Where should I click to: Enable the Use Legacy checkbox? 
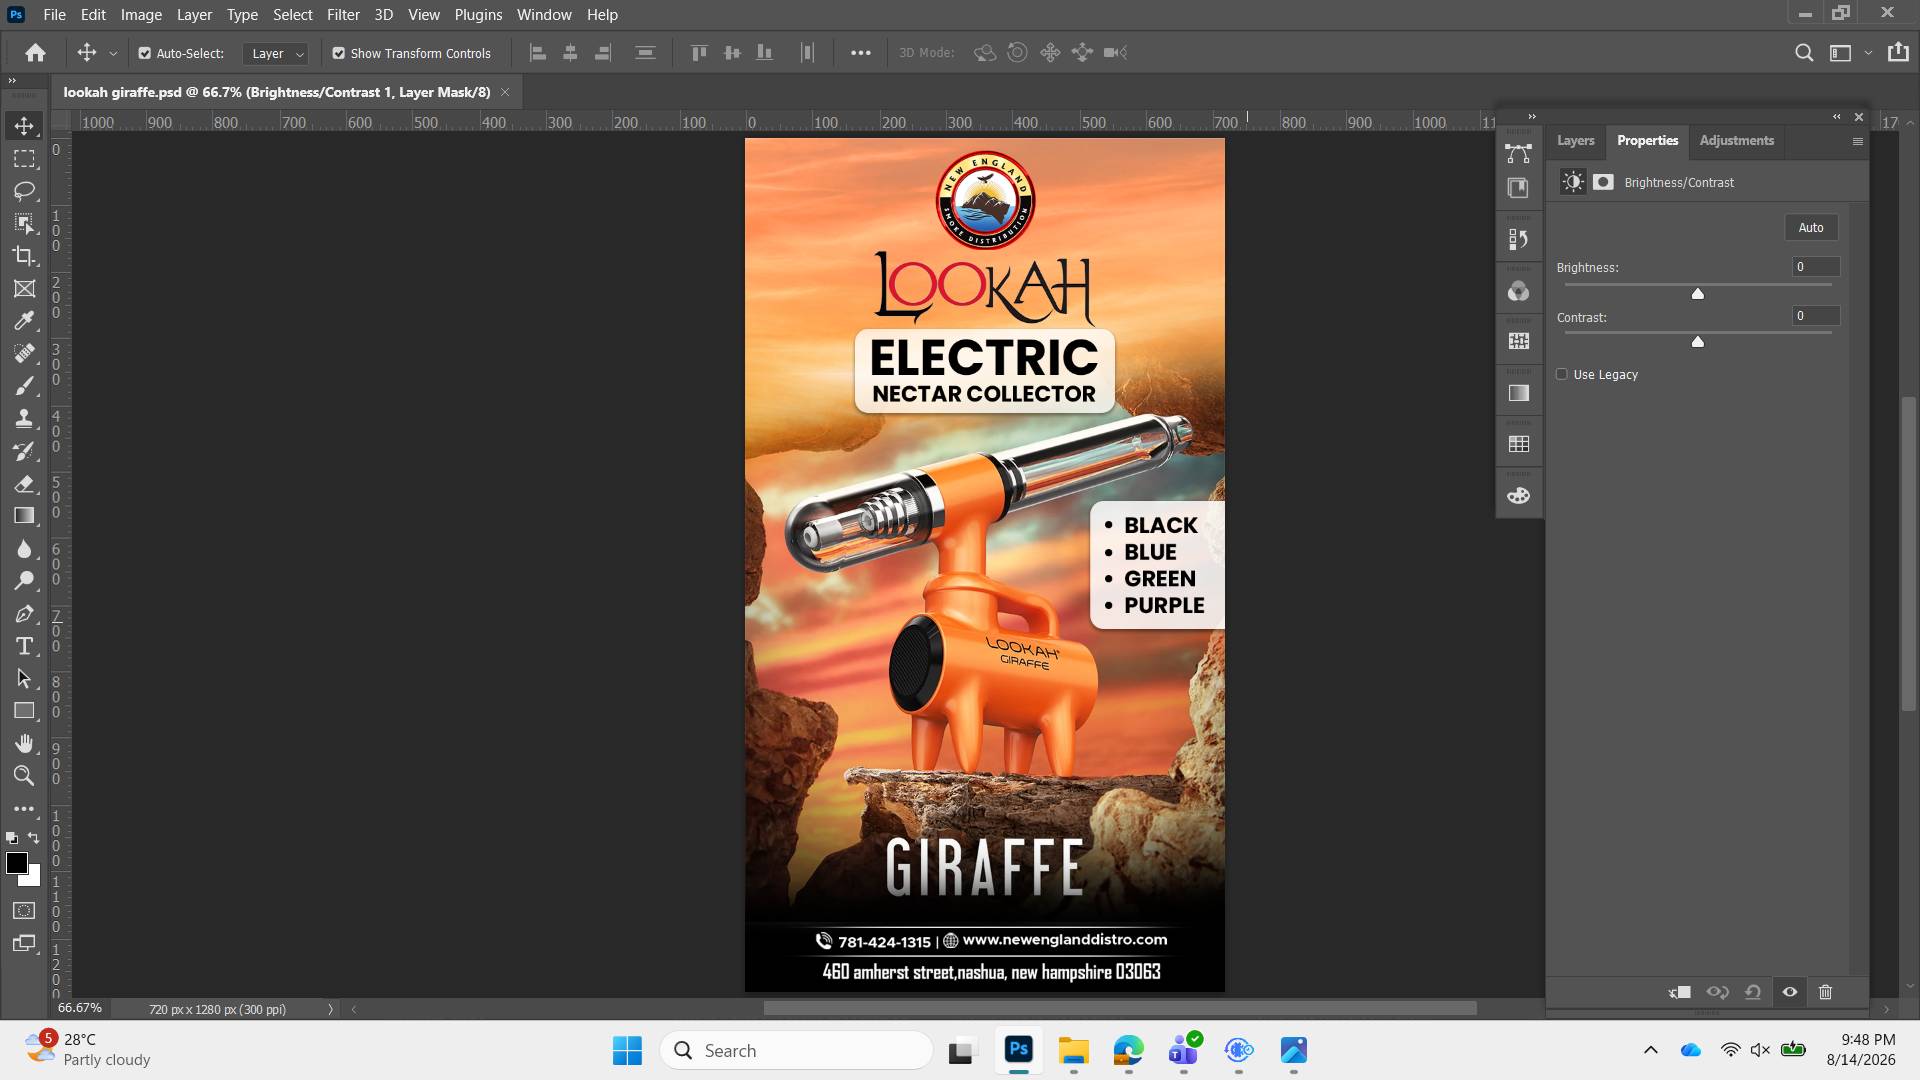point(1562,374)
